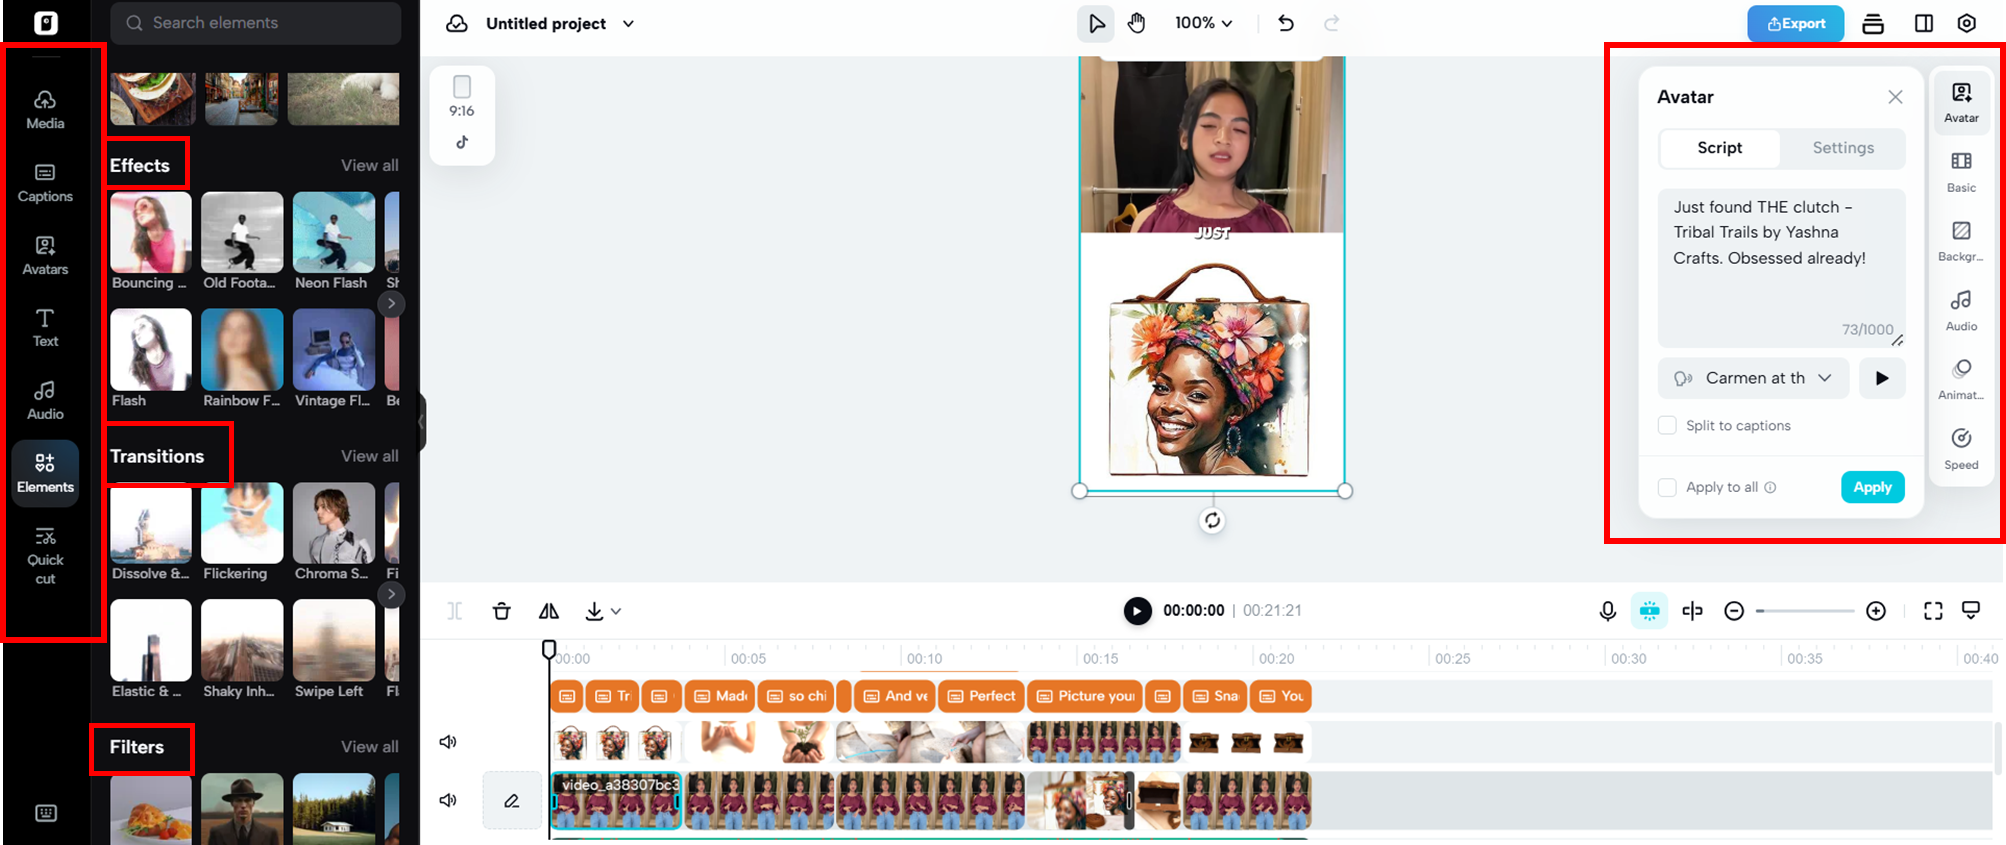Screen dimensions: 2006x845
Task: Play the timeline video
Action: 1137,611
